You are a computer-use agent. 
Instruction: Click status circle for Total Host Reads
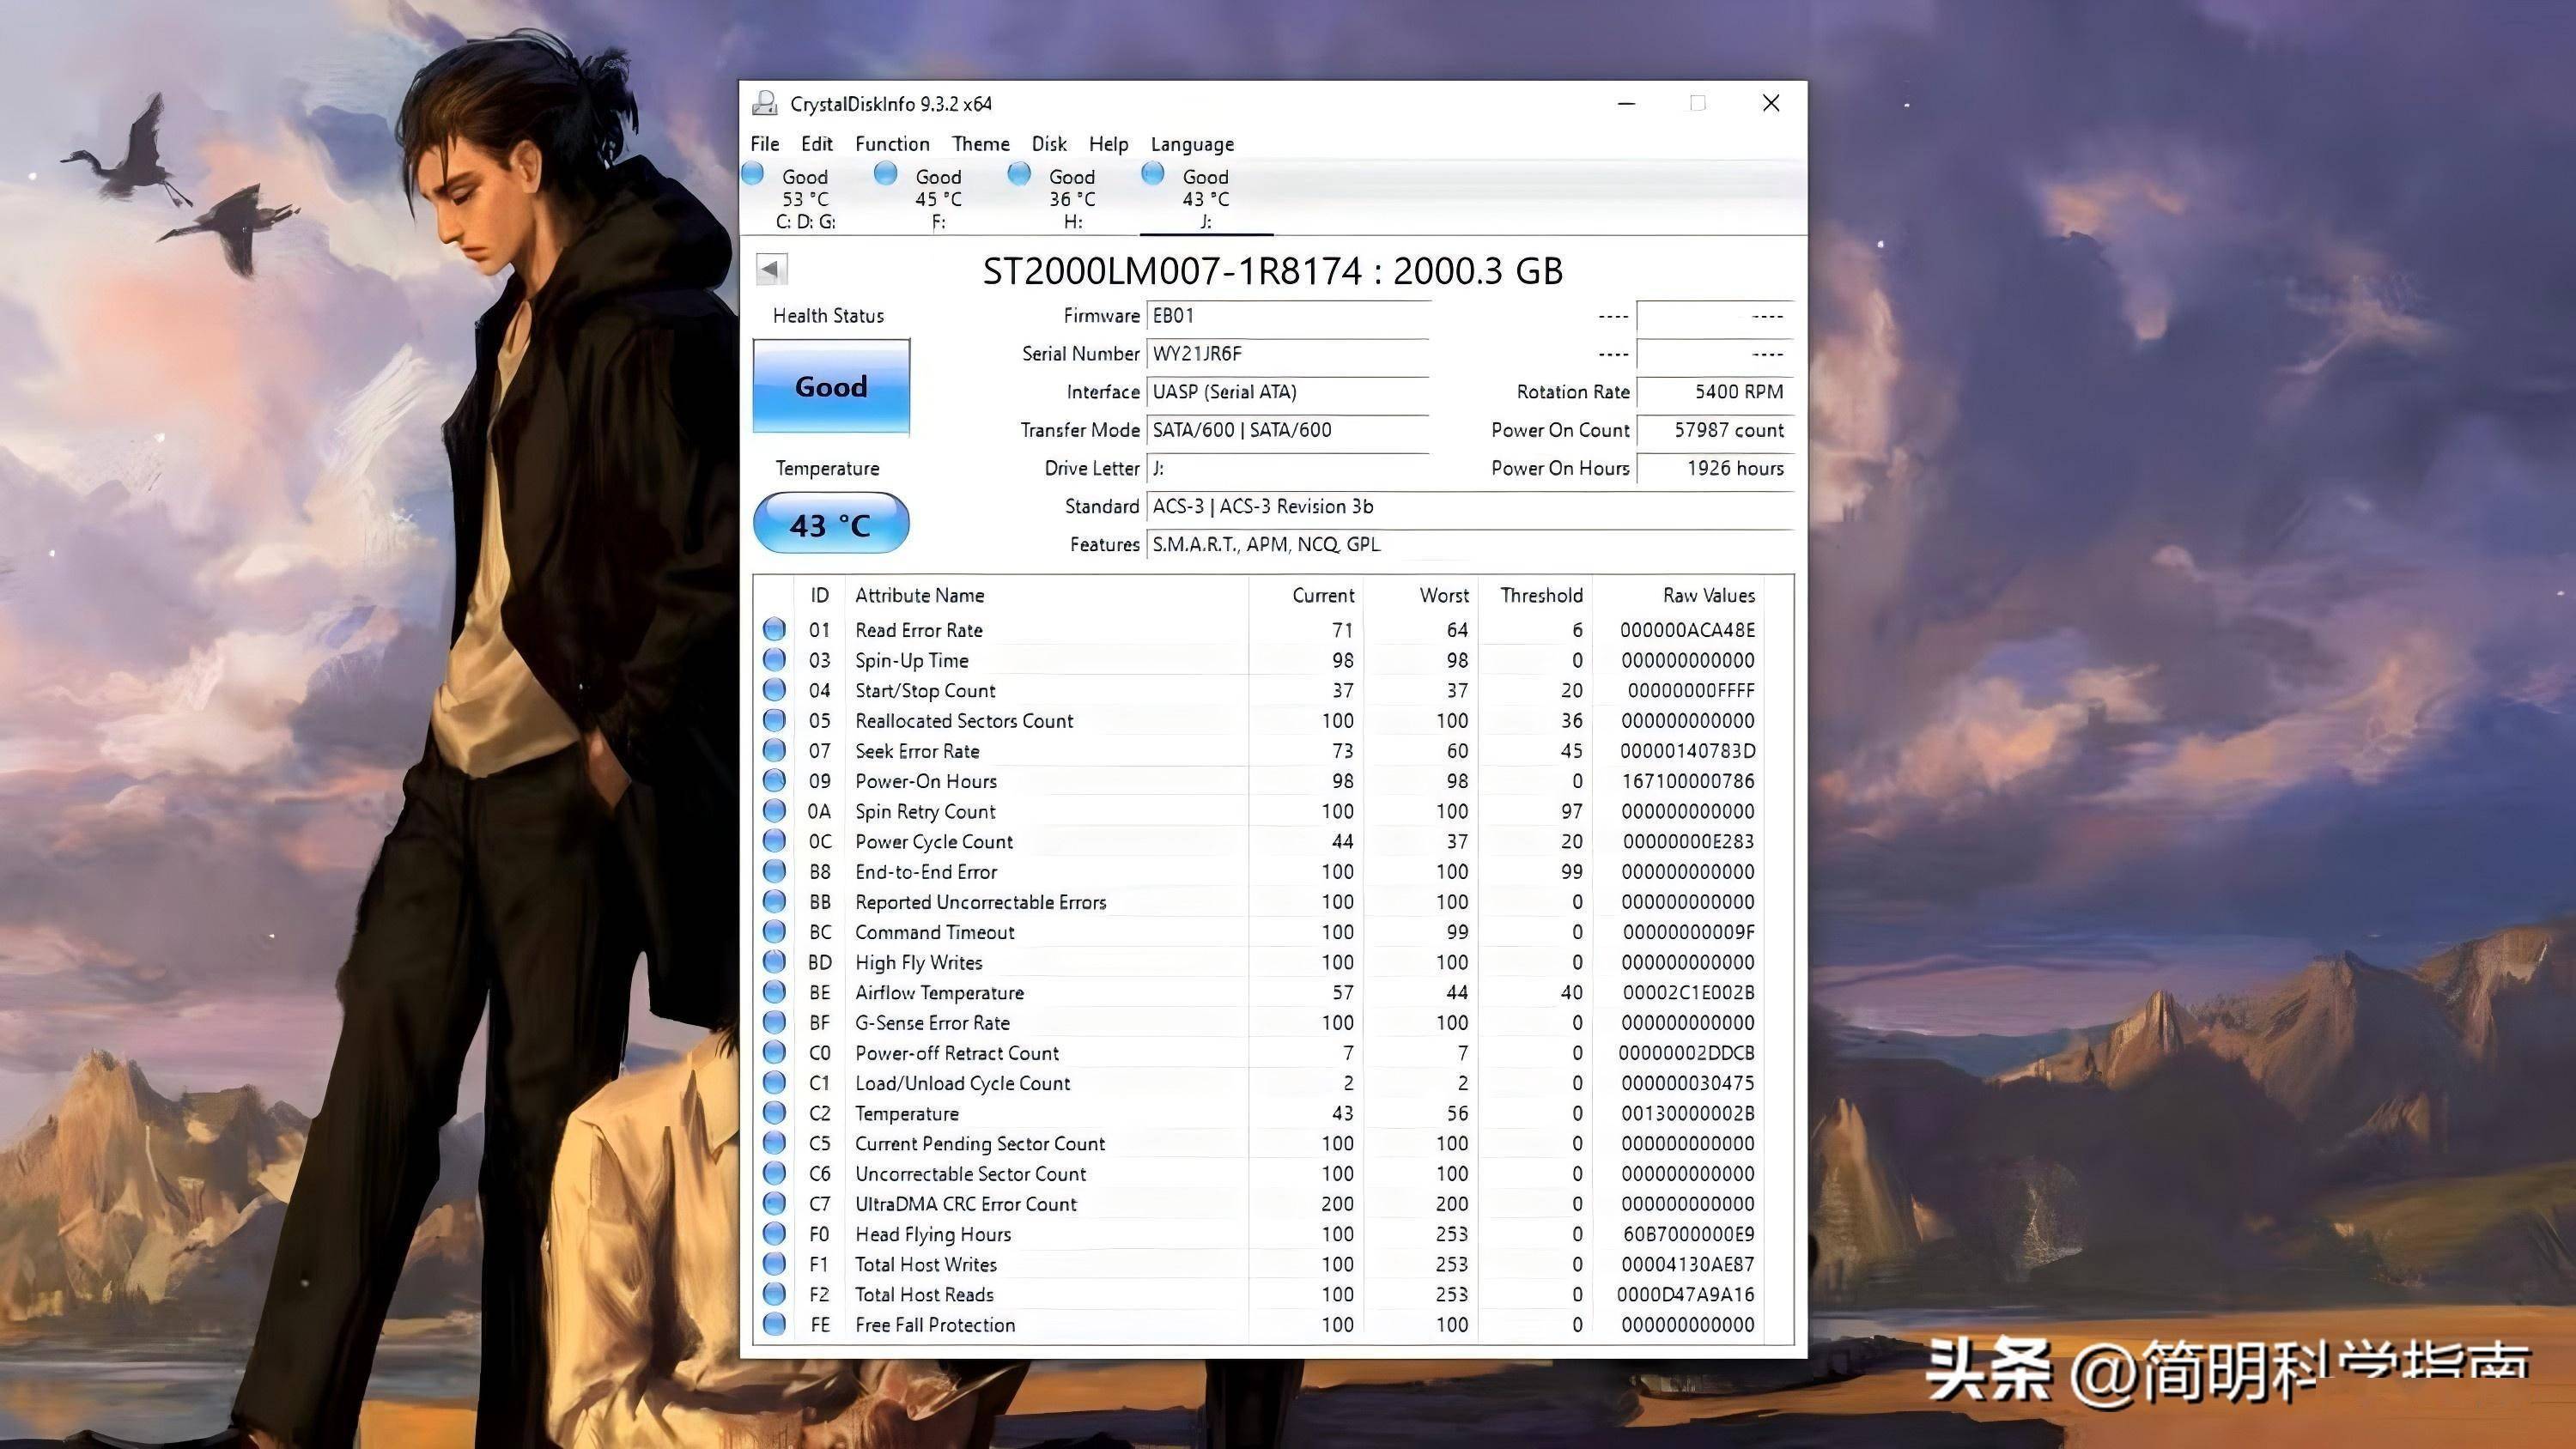774,1294
